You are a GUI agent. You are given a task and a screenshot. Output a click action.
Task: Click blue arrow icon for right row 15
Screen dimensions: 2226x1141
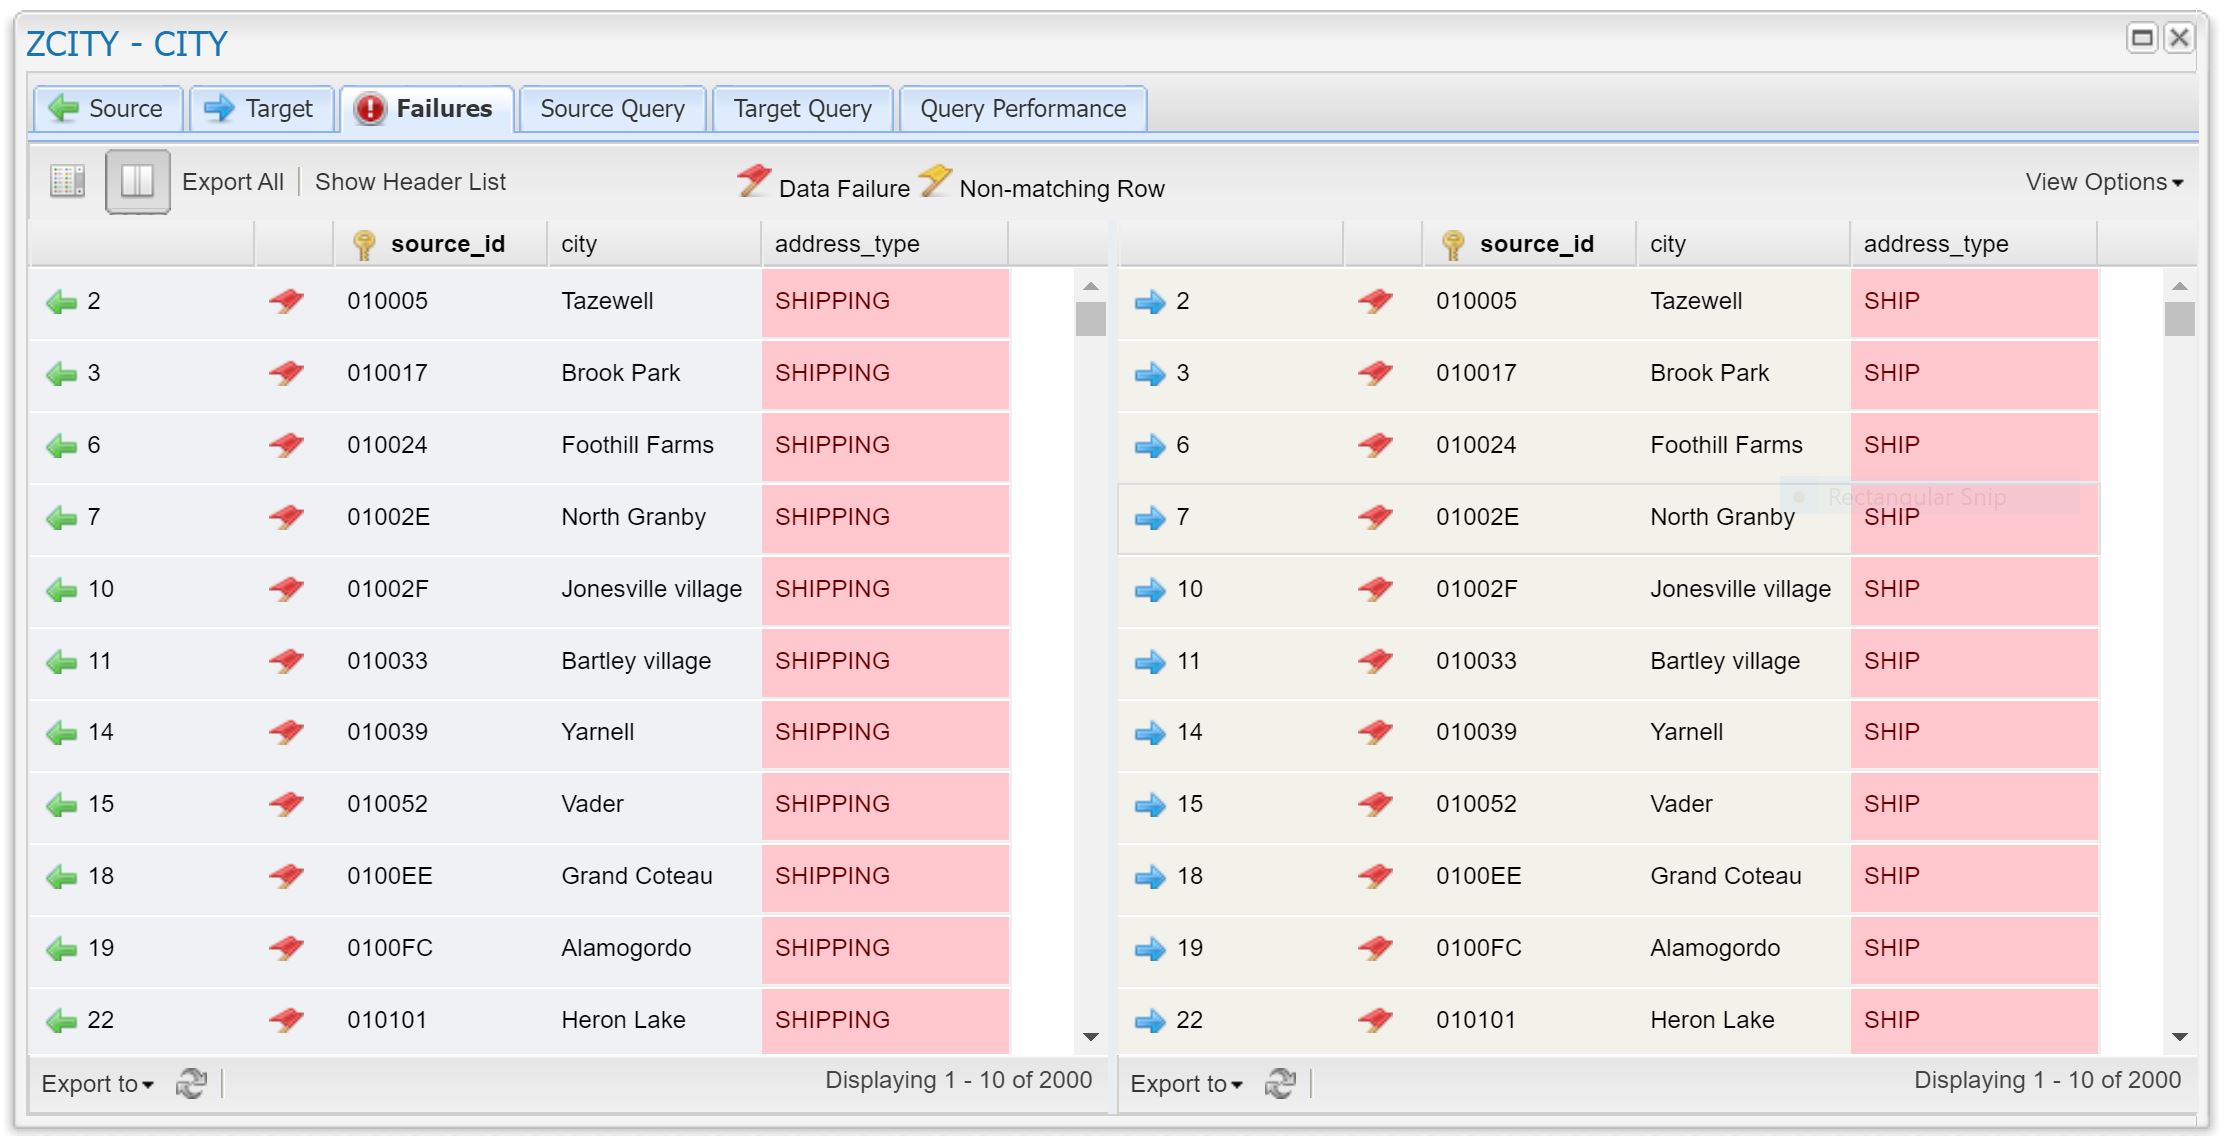(1151, 805)
